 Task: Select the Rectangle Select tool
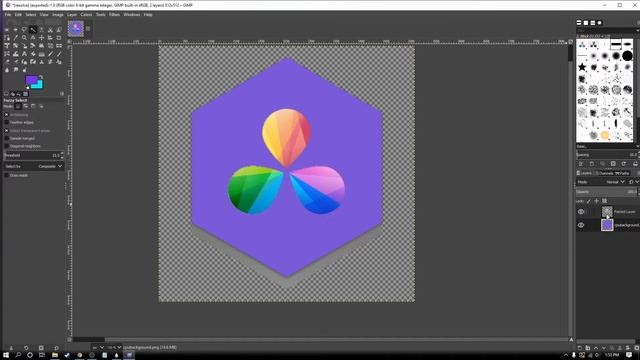7,30
